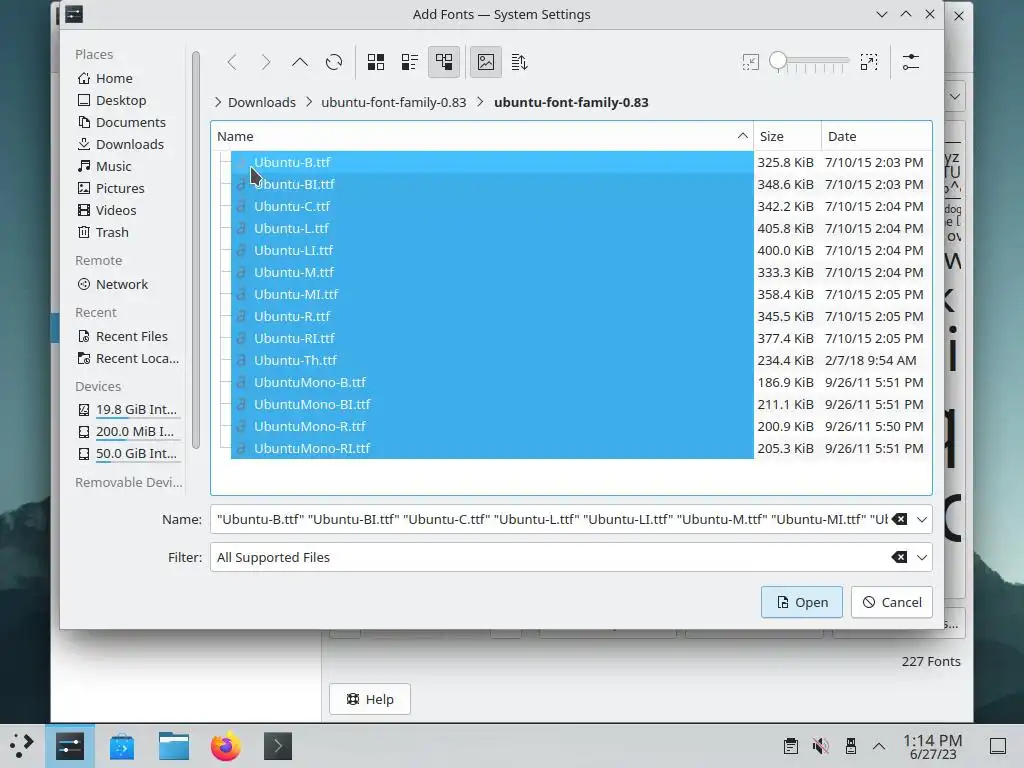Select the file UbuntuMono-RI.ttf

492,449
